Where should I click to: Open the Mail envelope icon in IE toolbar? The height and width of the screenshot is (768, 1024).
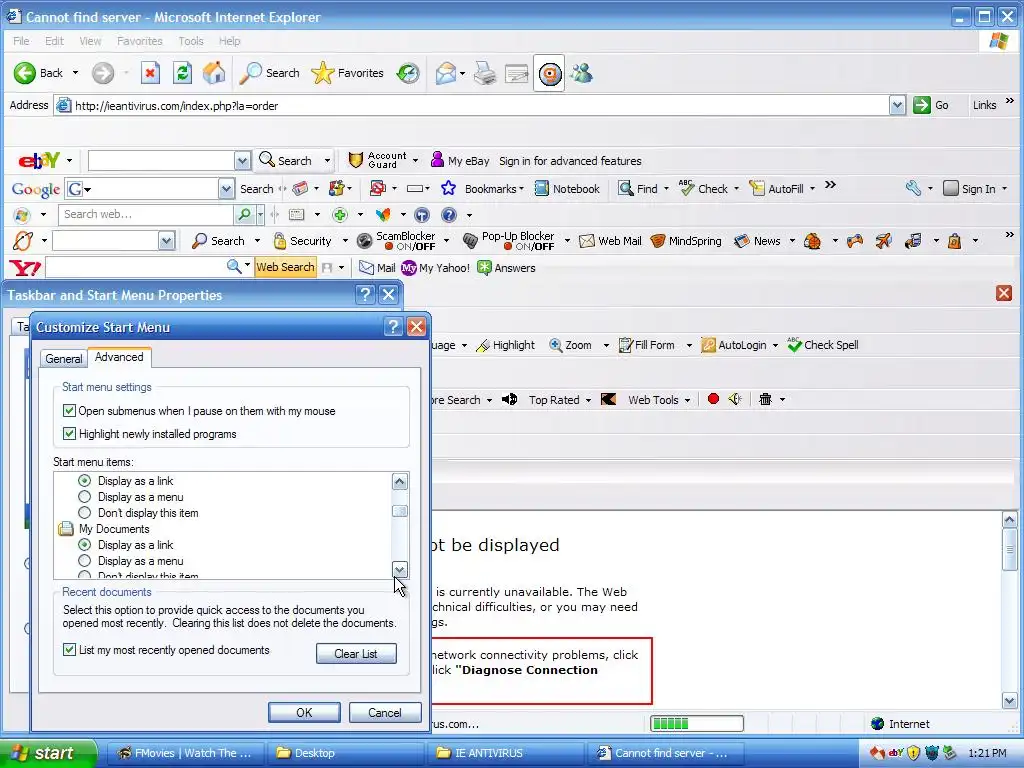(x=446, y=73)
